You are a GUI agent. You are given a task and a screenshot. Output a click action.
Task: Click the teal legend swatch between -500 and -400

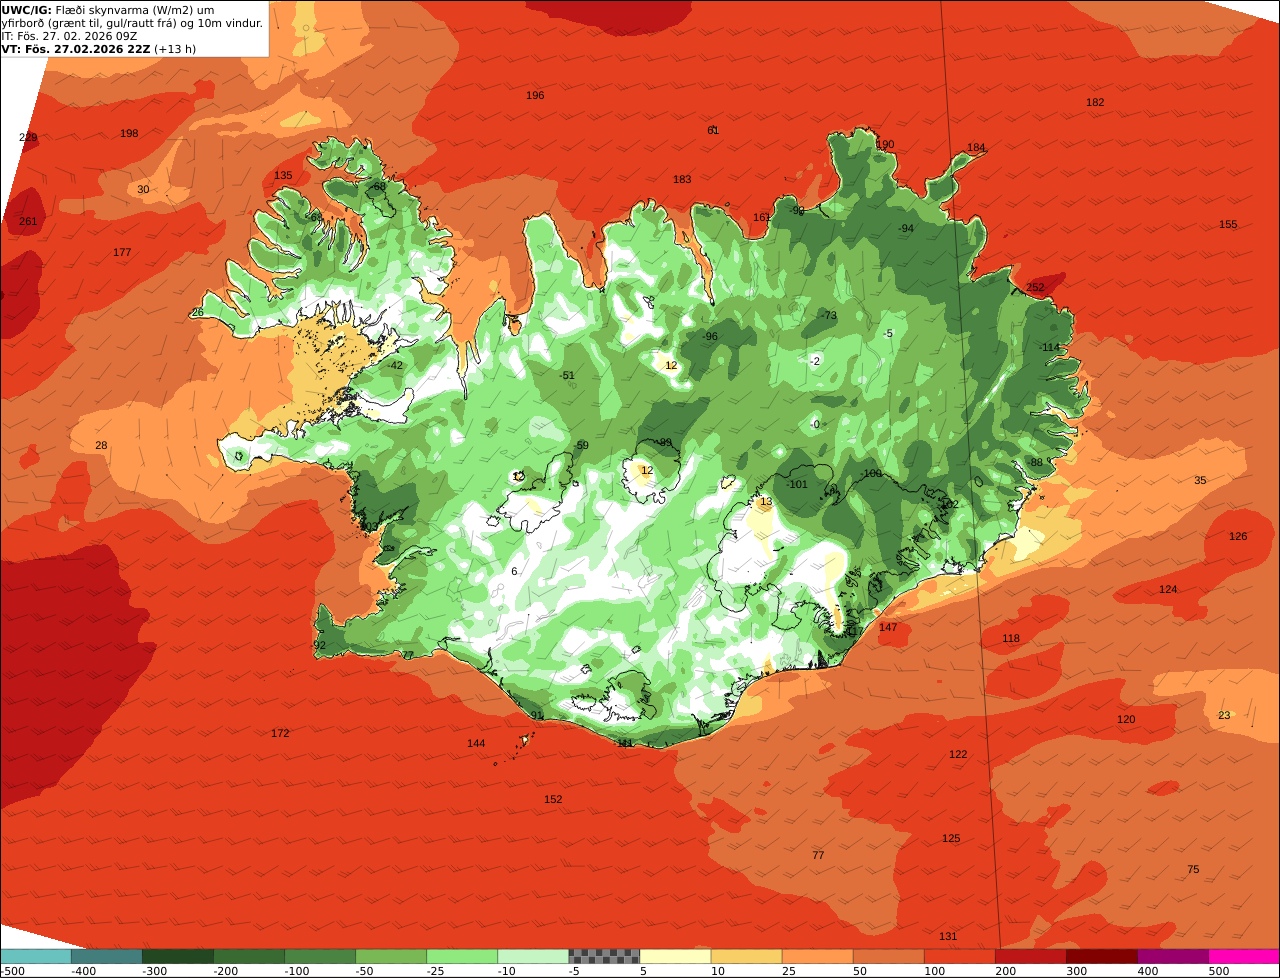click(x=36, y=956)
